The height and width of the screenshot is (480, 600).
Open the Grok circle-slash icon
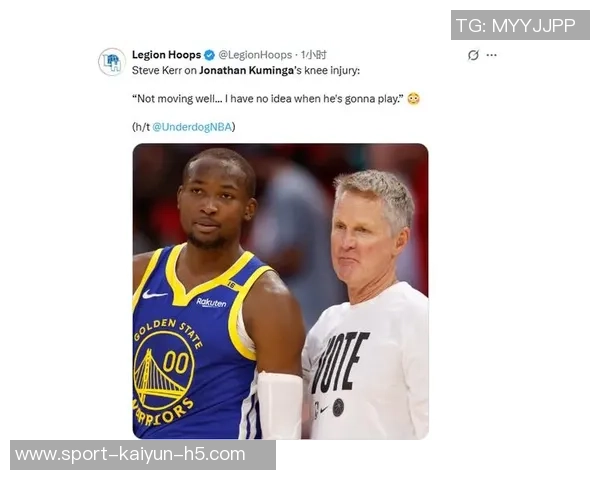[x=473, y=55]
